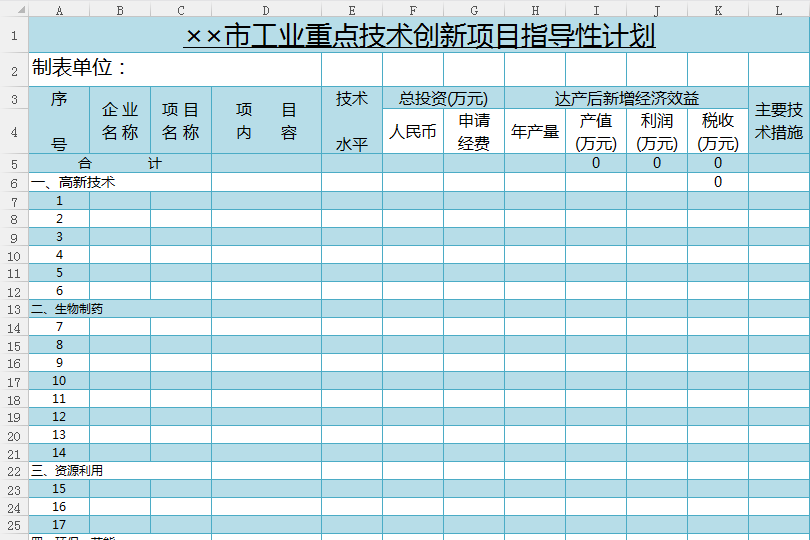Click row header 22
Image resolution: width=810 pixels, height=540 pixels.
pyautogui.click(x=14, y=471)
